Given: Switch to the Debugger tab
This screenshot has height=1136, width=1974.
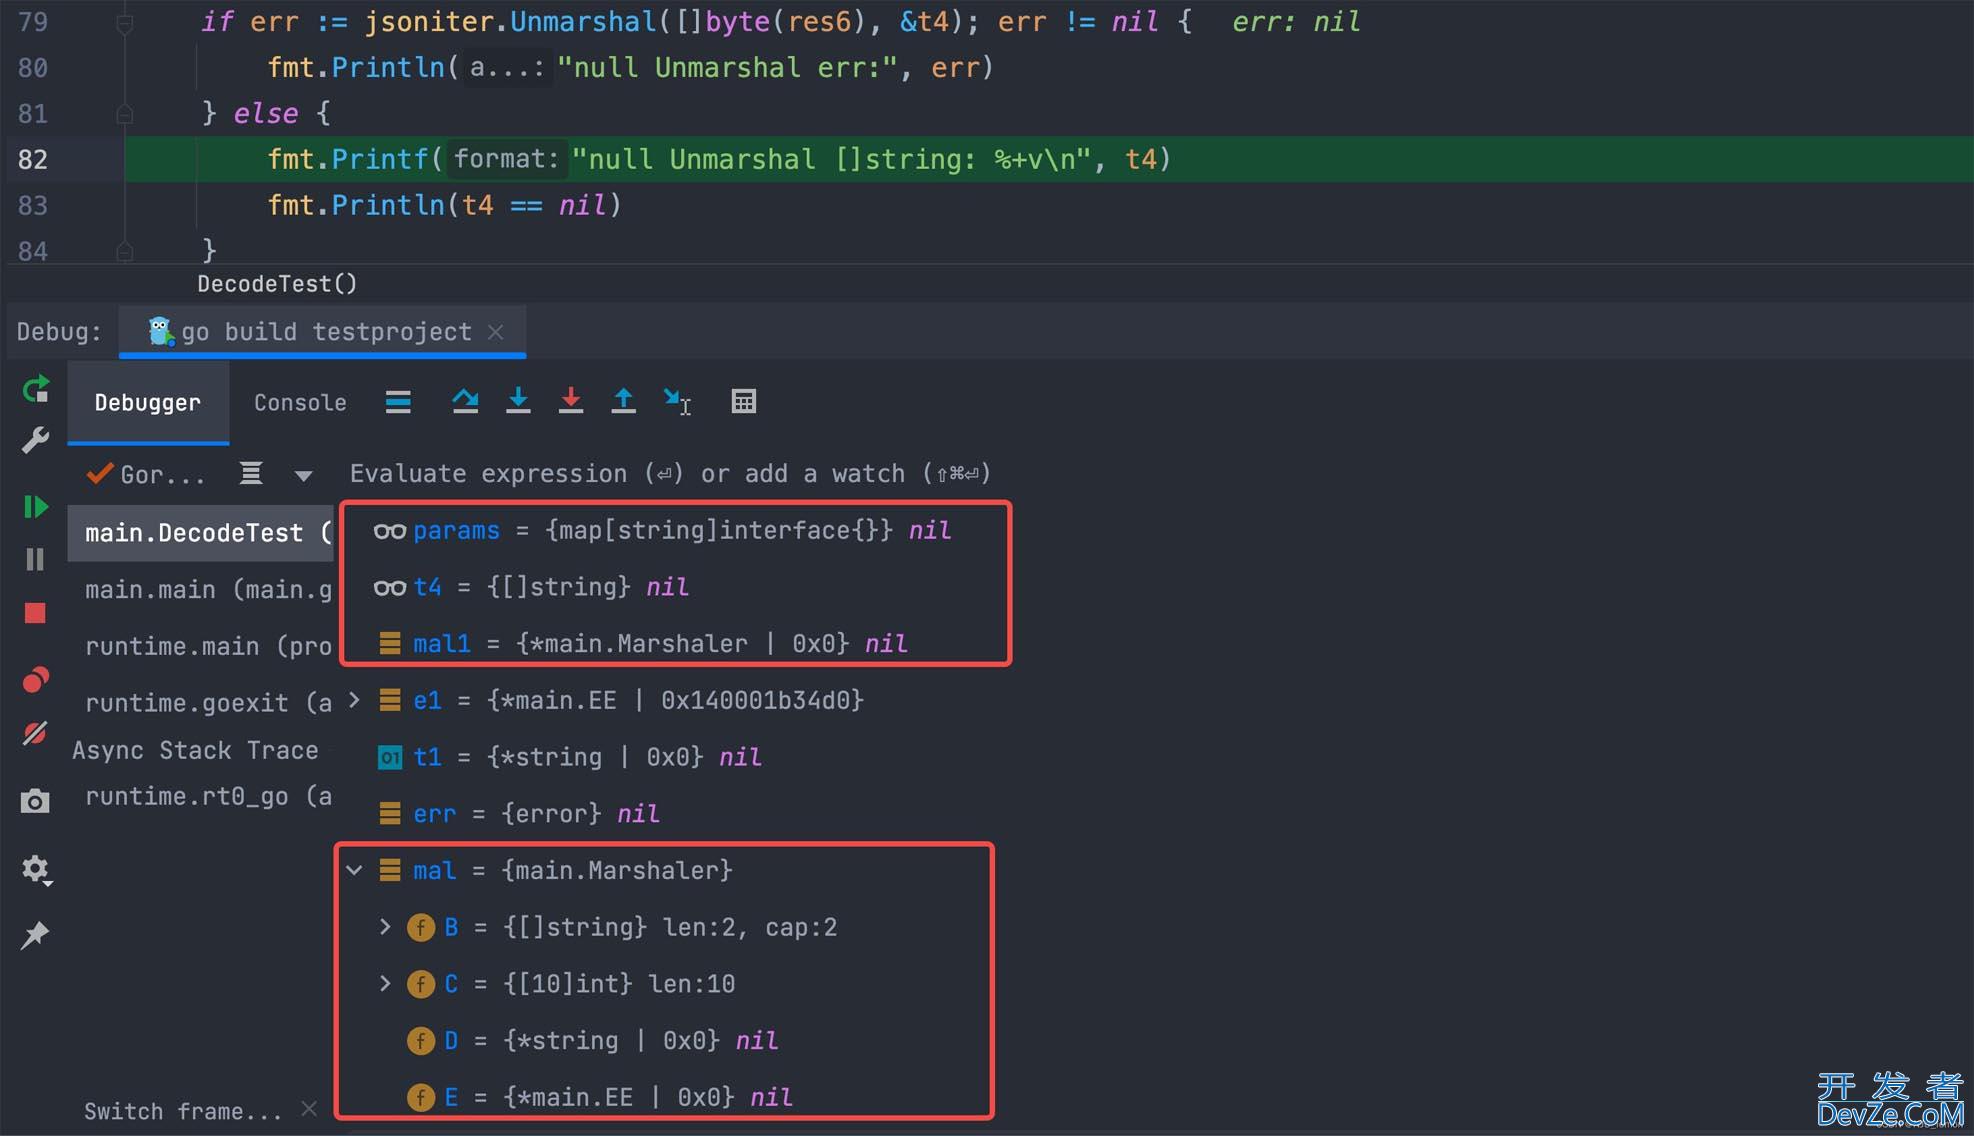Looking at the screenshot, I should (148, 402).
